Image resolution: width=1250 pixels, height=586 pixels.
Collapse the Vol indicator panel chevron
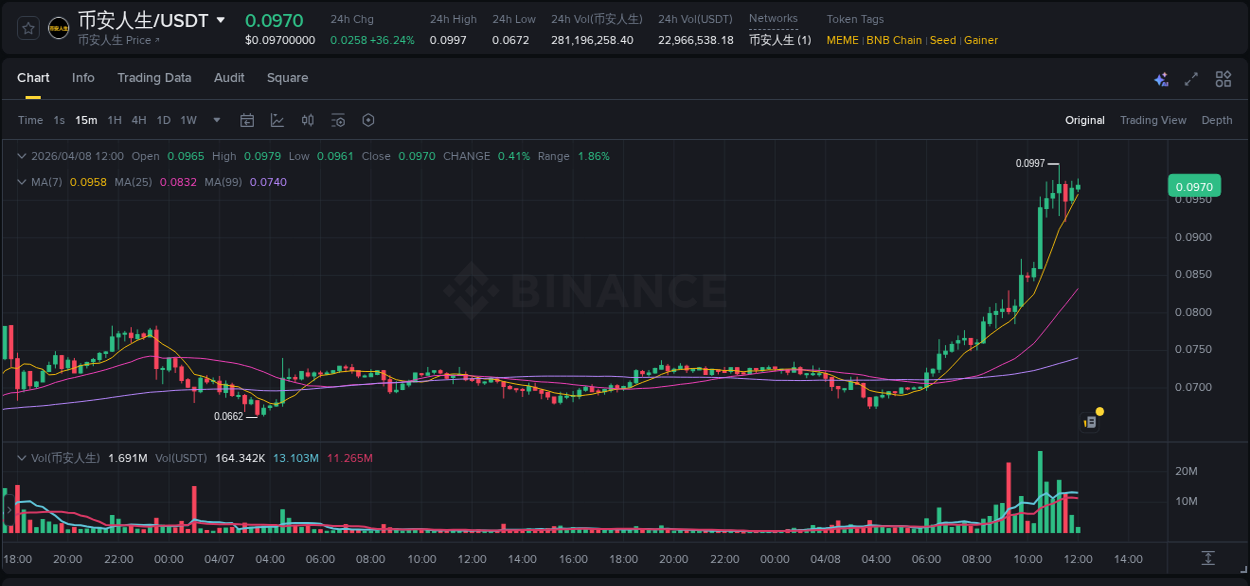(x=22, y=457)
